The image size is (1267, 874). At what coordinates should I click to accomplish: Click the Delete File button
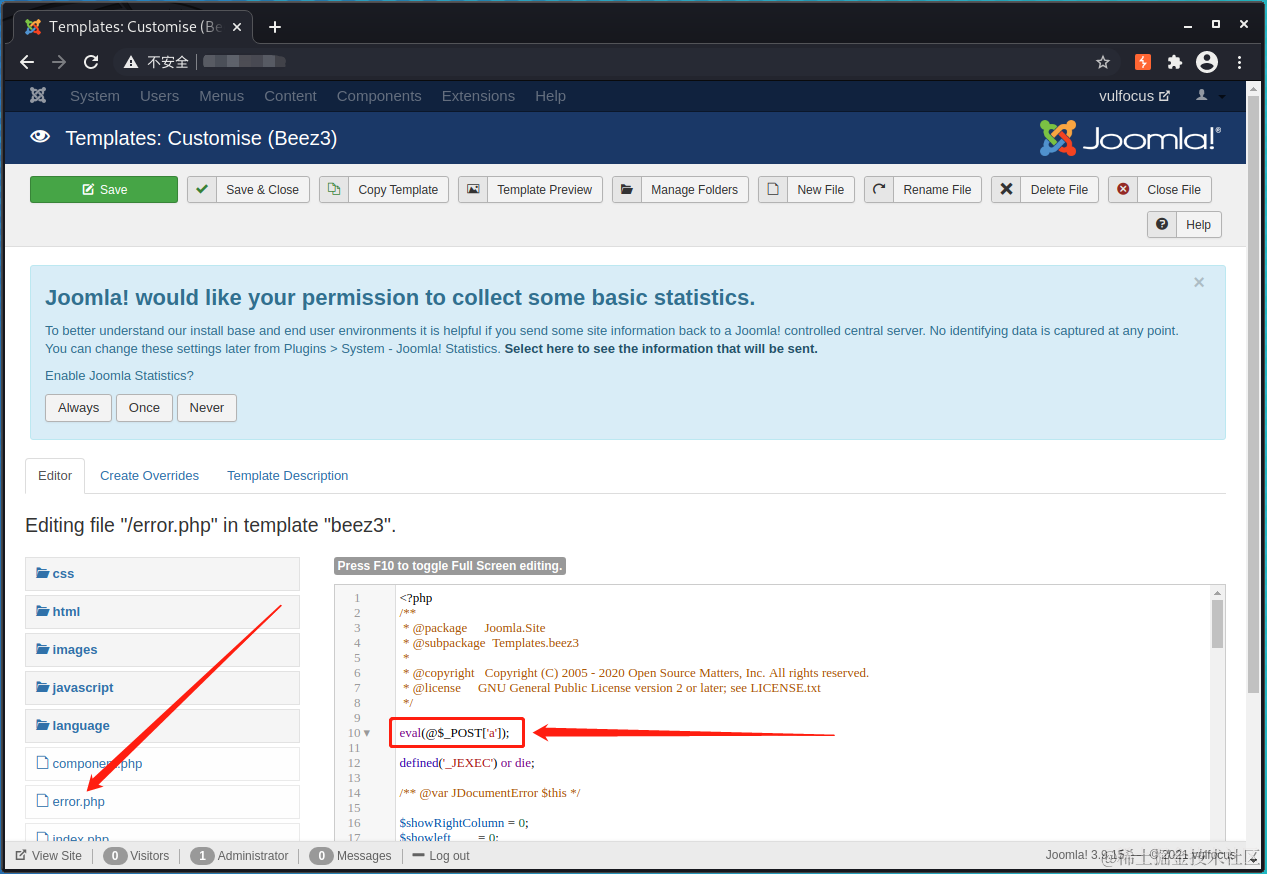(1045, 190)
